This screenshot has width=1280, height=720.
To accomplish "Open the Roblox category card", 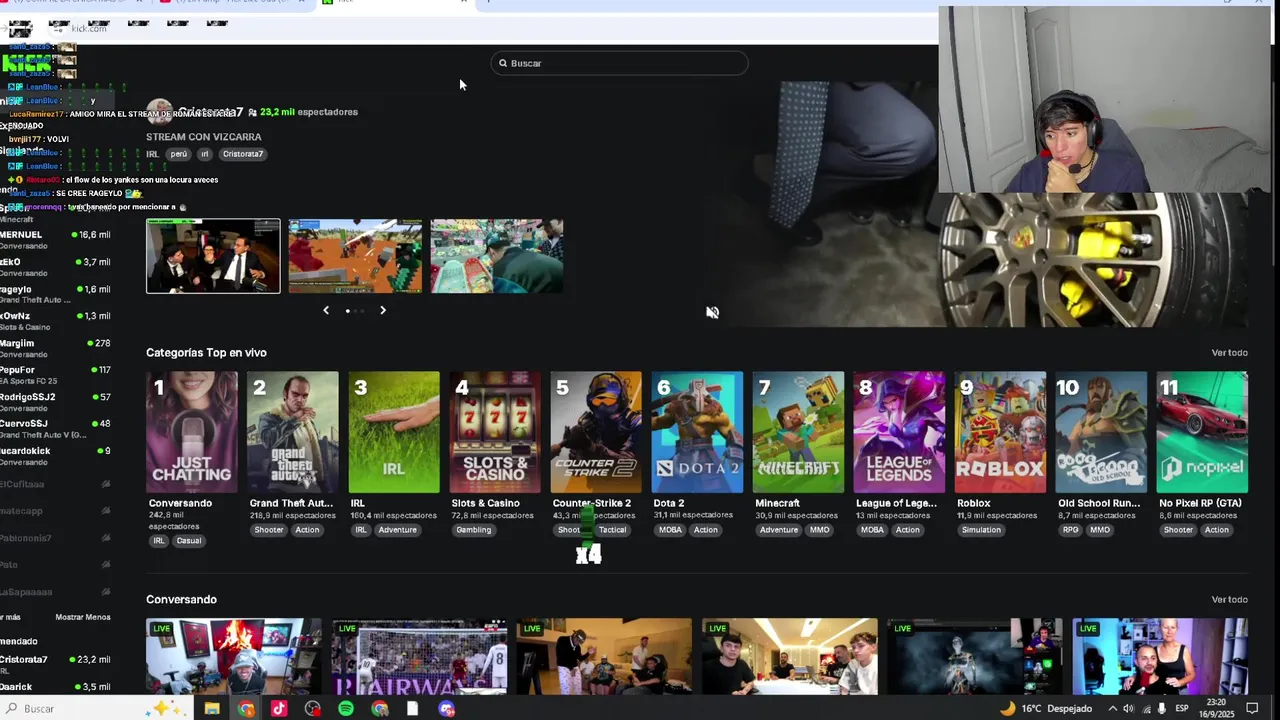I will pyautogui.click(x=1000, y=433).
